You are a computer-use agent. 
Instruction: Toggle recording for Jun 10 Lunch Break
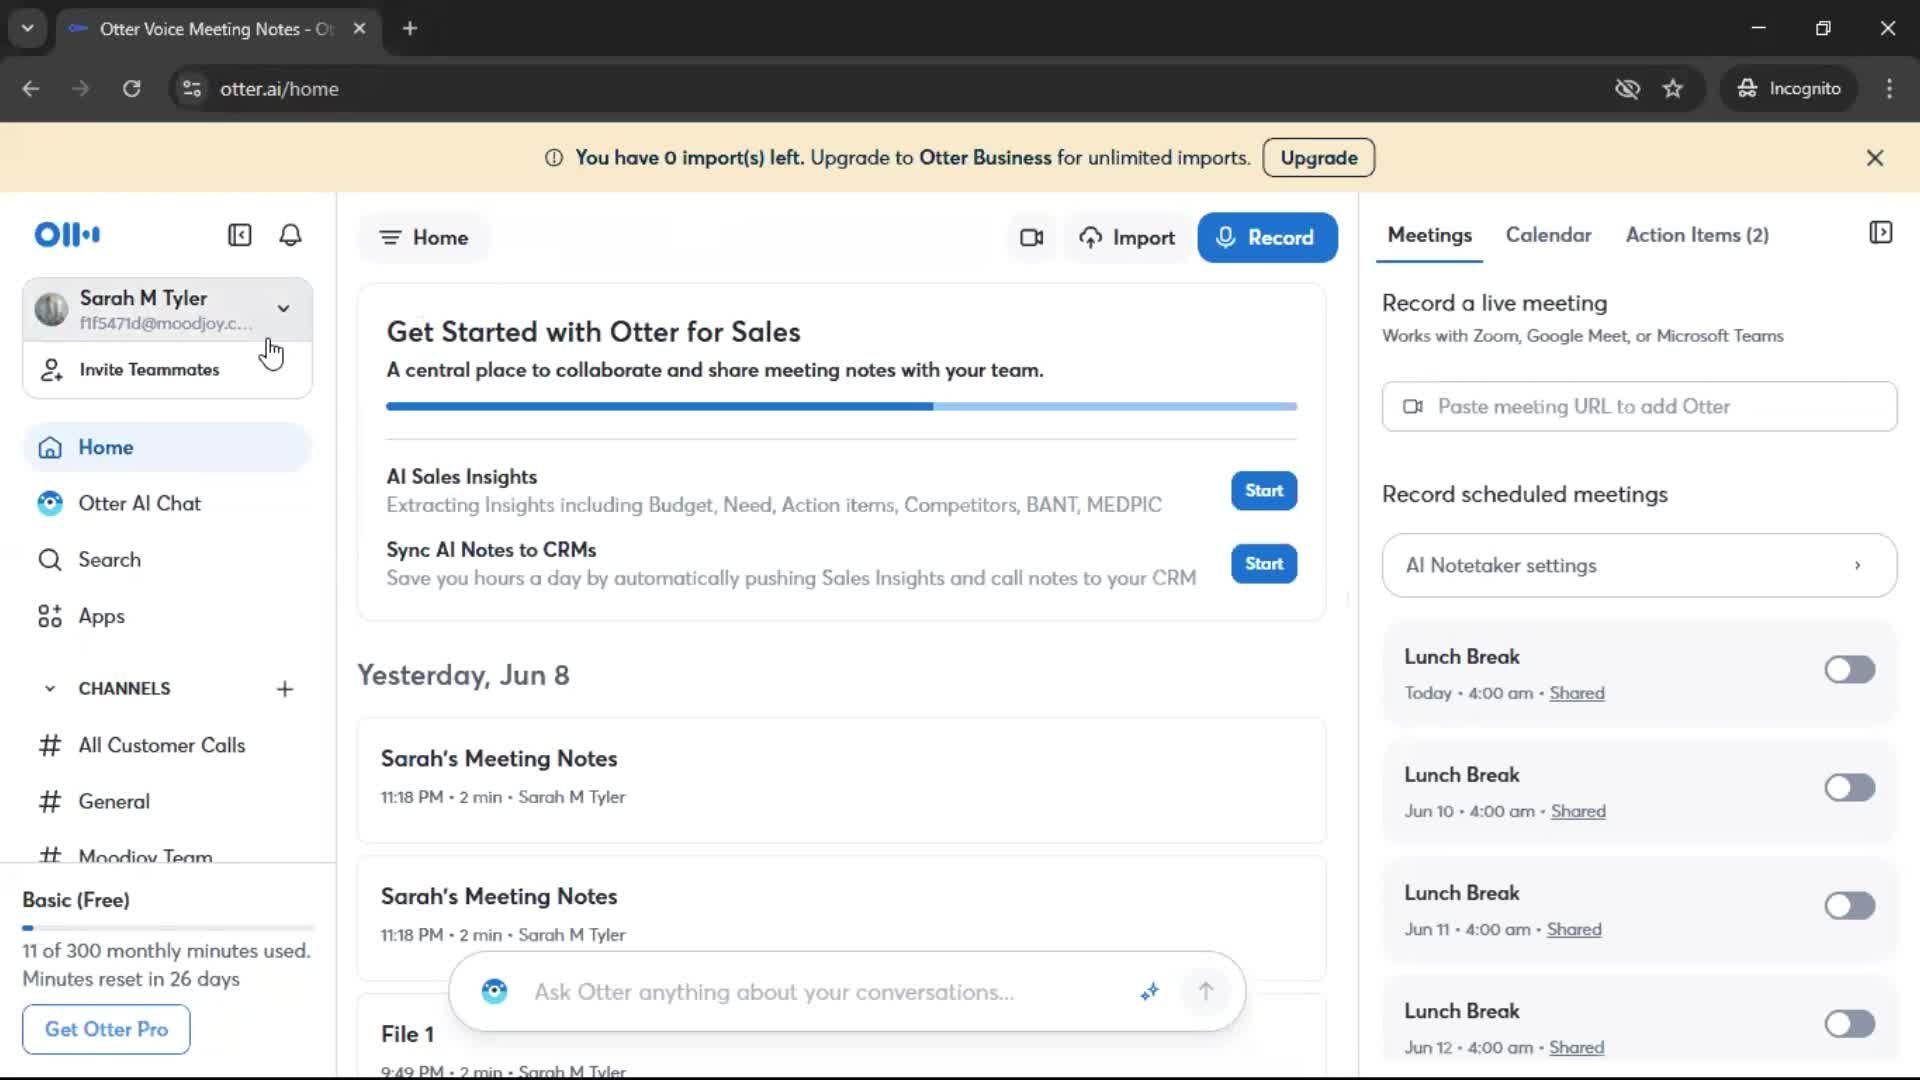point(1849,788)
